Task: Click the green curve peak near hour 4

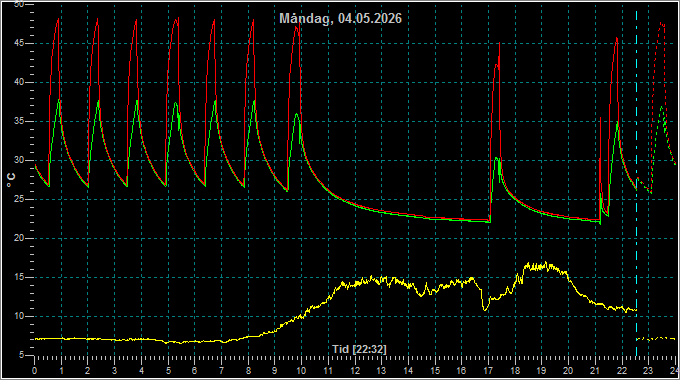Action: (137, 101)
